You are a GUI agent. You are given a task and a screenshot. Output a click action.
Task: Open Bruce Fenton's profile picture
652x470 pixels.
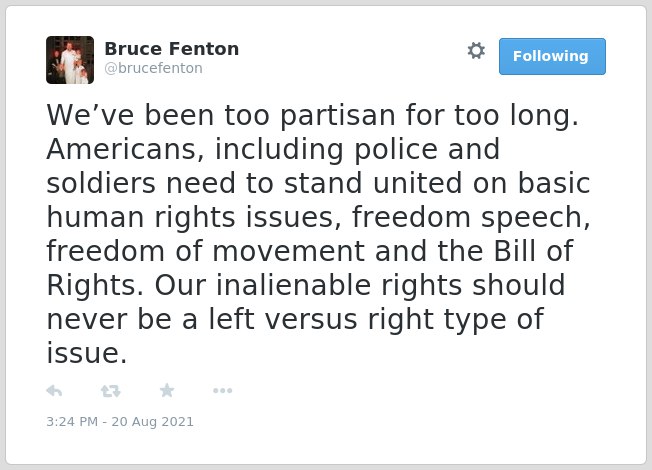70,60
